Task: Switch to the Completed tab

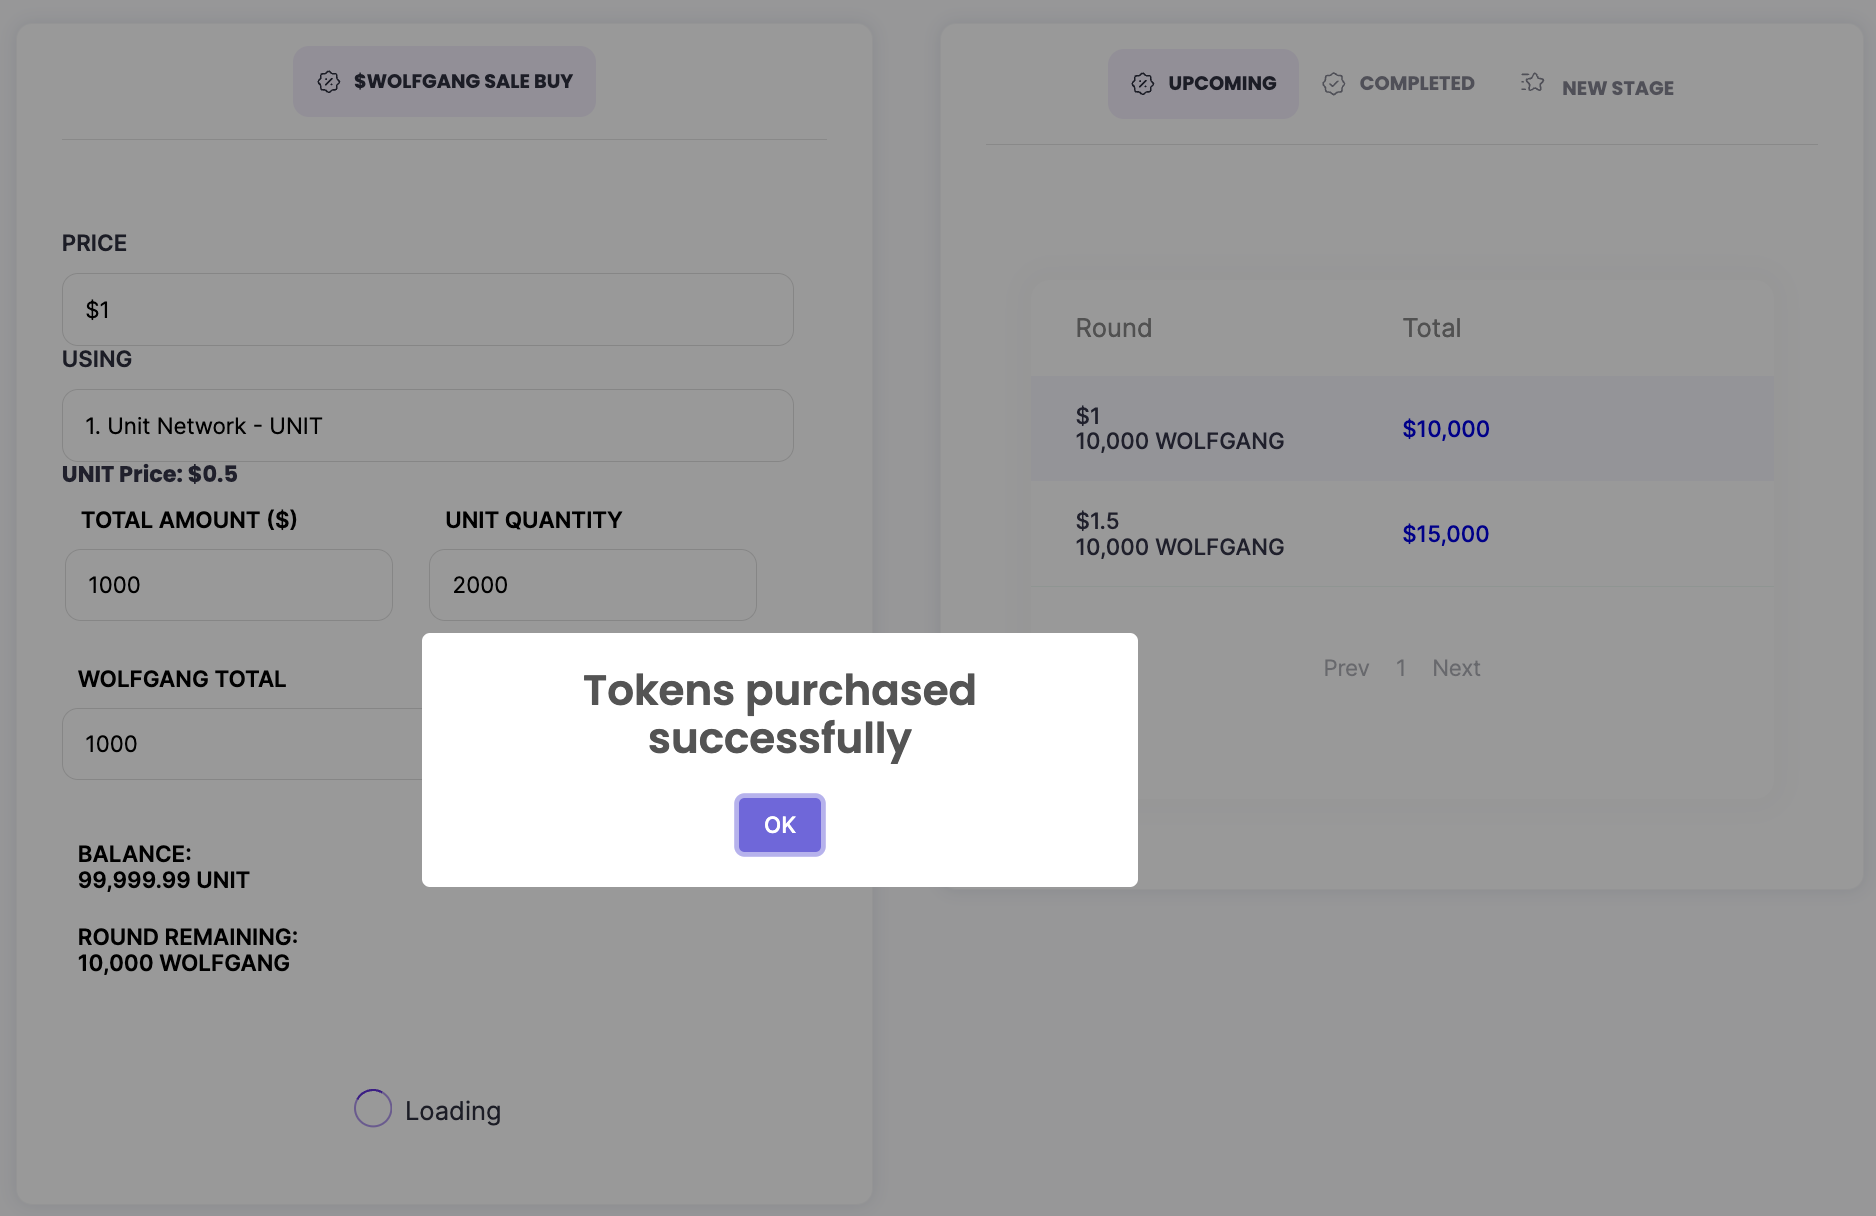Action: coord(1399,84)
